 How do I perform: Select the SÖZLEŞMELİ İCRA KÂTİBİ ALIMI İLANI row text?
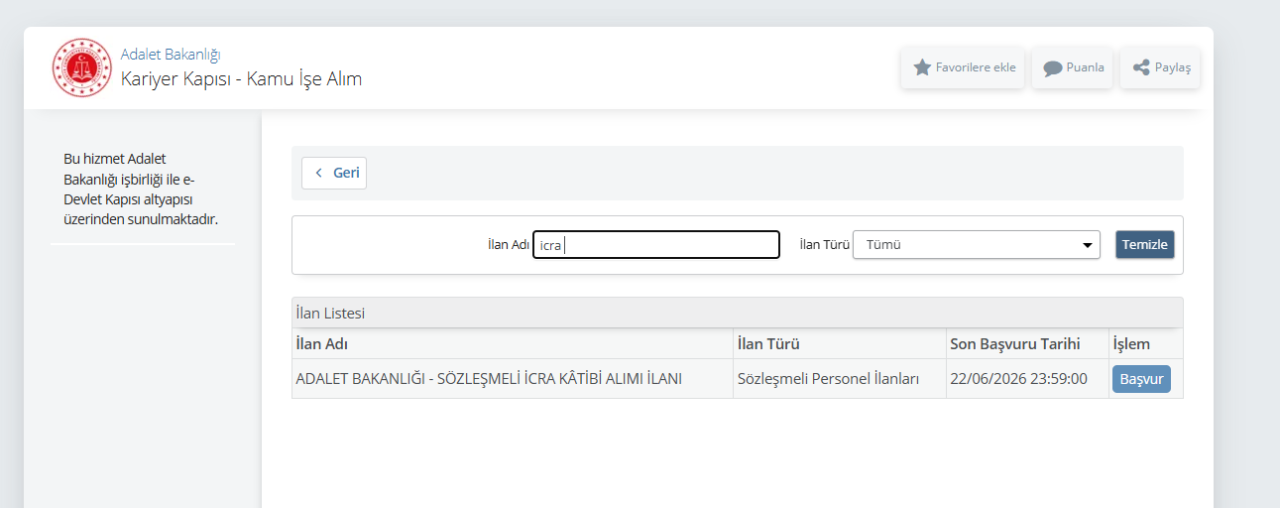[489, 379]
